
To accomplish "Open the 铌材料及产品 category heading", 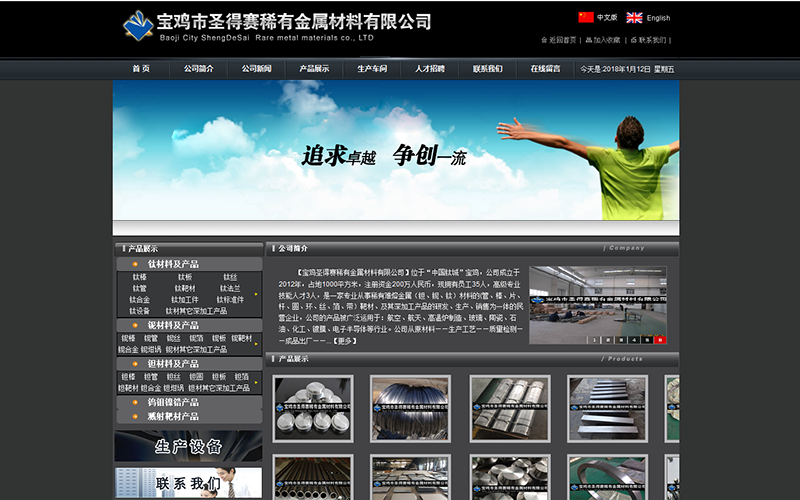I will pyautogui.click(x=173, y=326).
